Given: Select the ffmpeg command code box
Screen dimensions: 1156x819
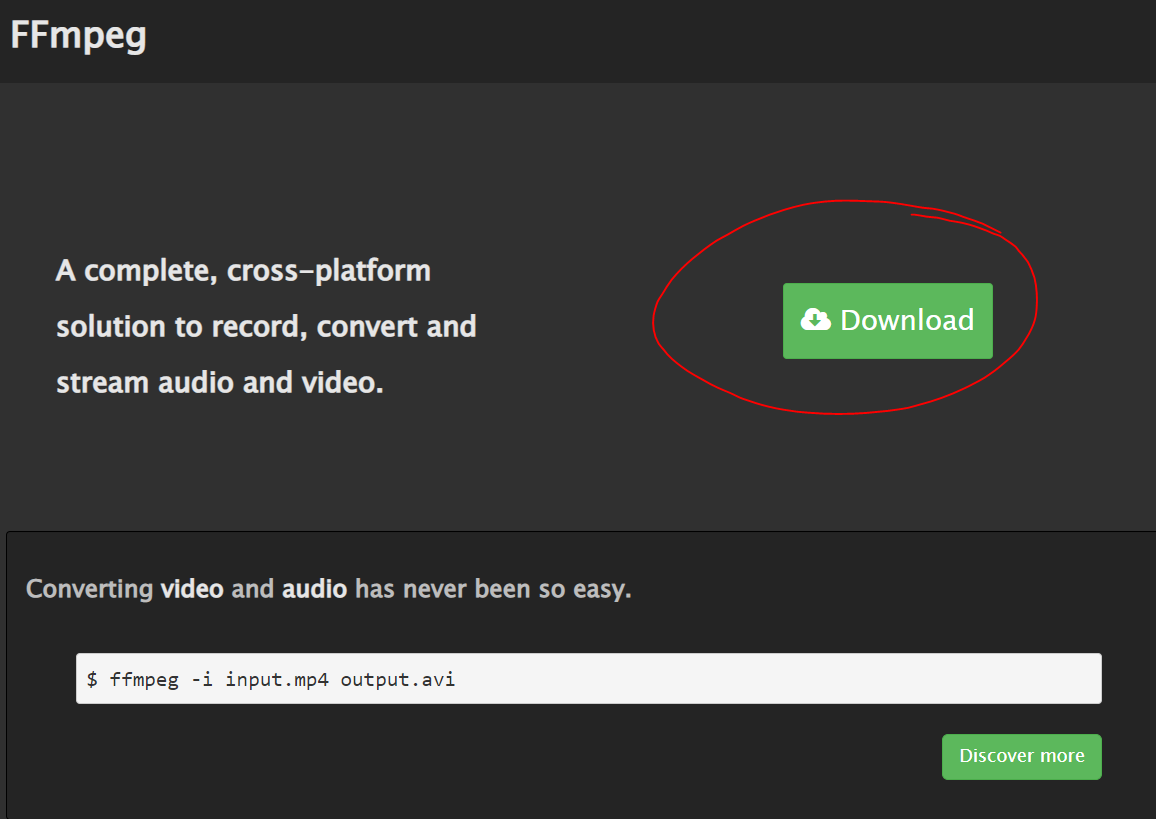Looking at the screenshot, I should (x=589, y=678).
